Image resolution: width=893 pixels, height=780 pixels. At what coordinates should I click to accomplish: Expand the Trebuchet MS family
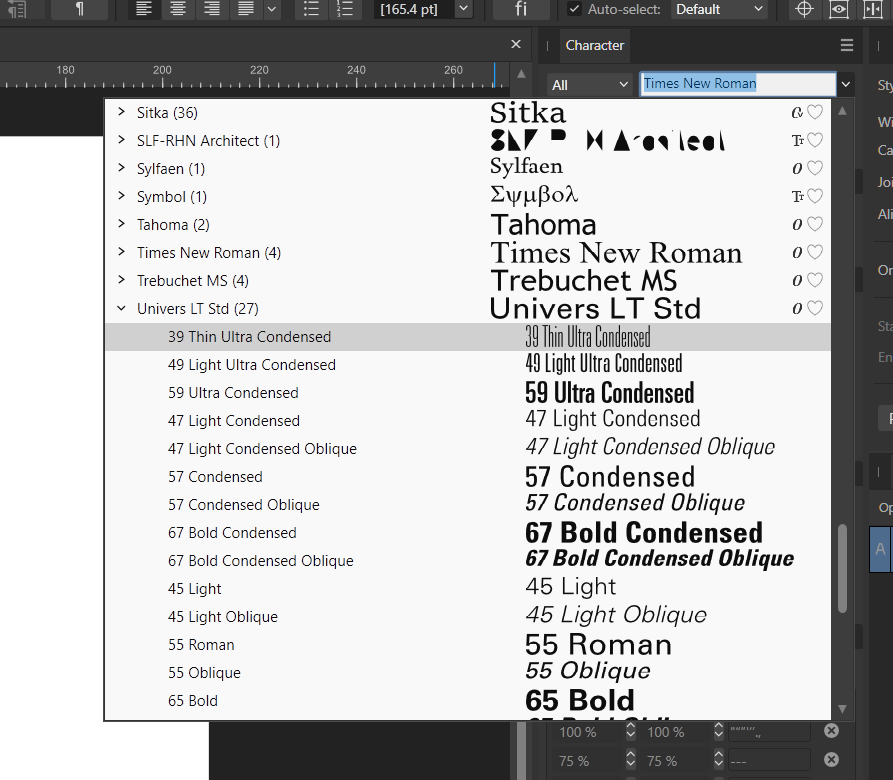click(121, 280)
